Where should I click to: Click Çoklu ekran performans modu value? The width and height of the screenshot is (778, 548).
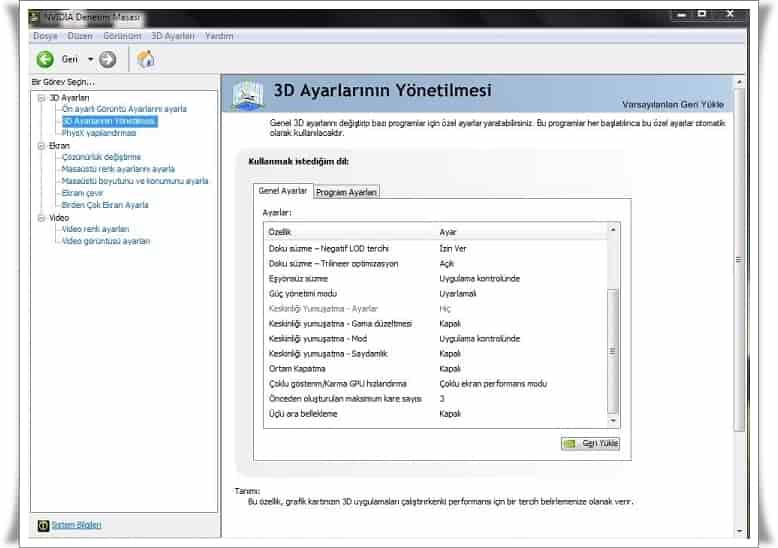(x=493, y=384)
